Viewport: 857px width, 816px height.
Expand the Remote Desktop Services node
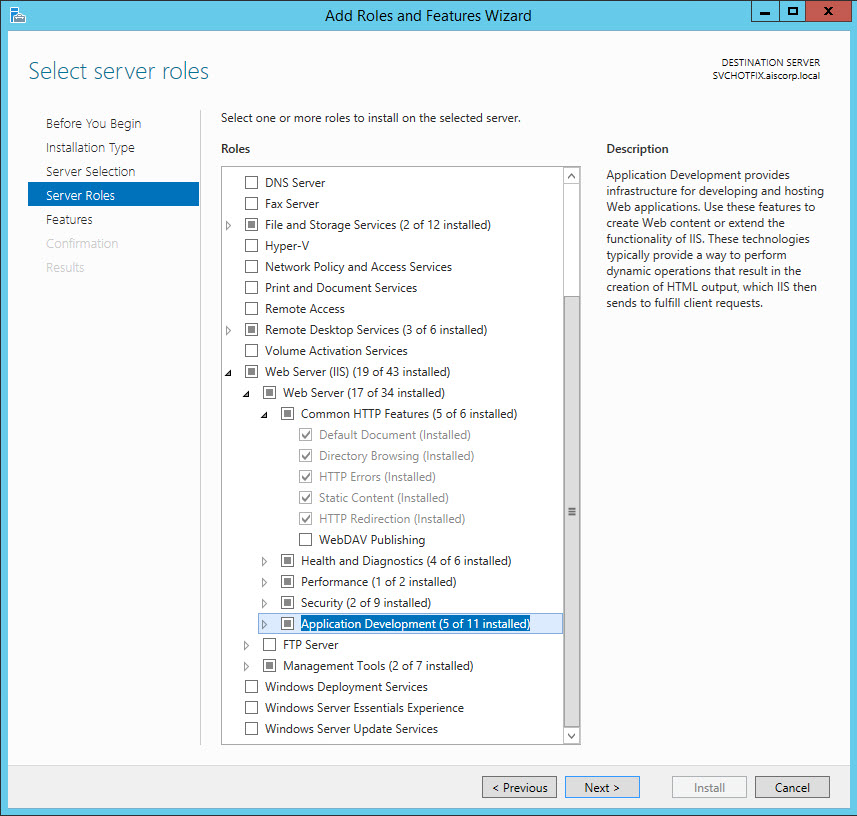click(x=229, y=331)
